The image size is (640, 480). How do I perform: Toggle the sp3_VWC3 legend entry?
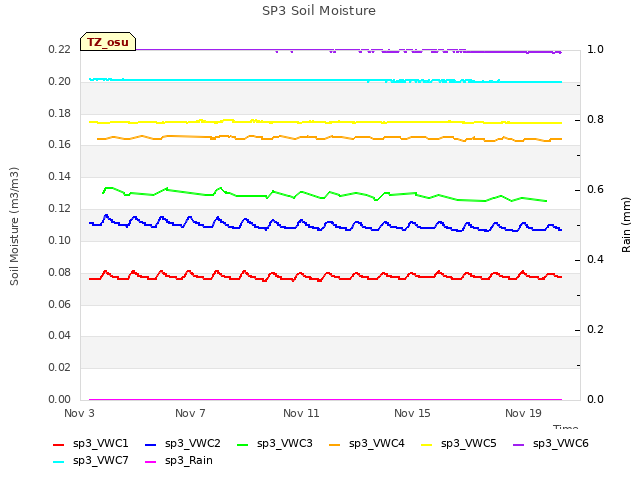275,444
